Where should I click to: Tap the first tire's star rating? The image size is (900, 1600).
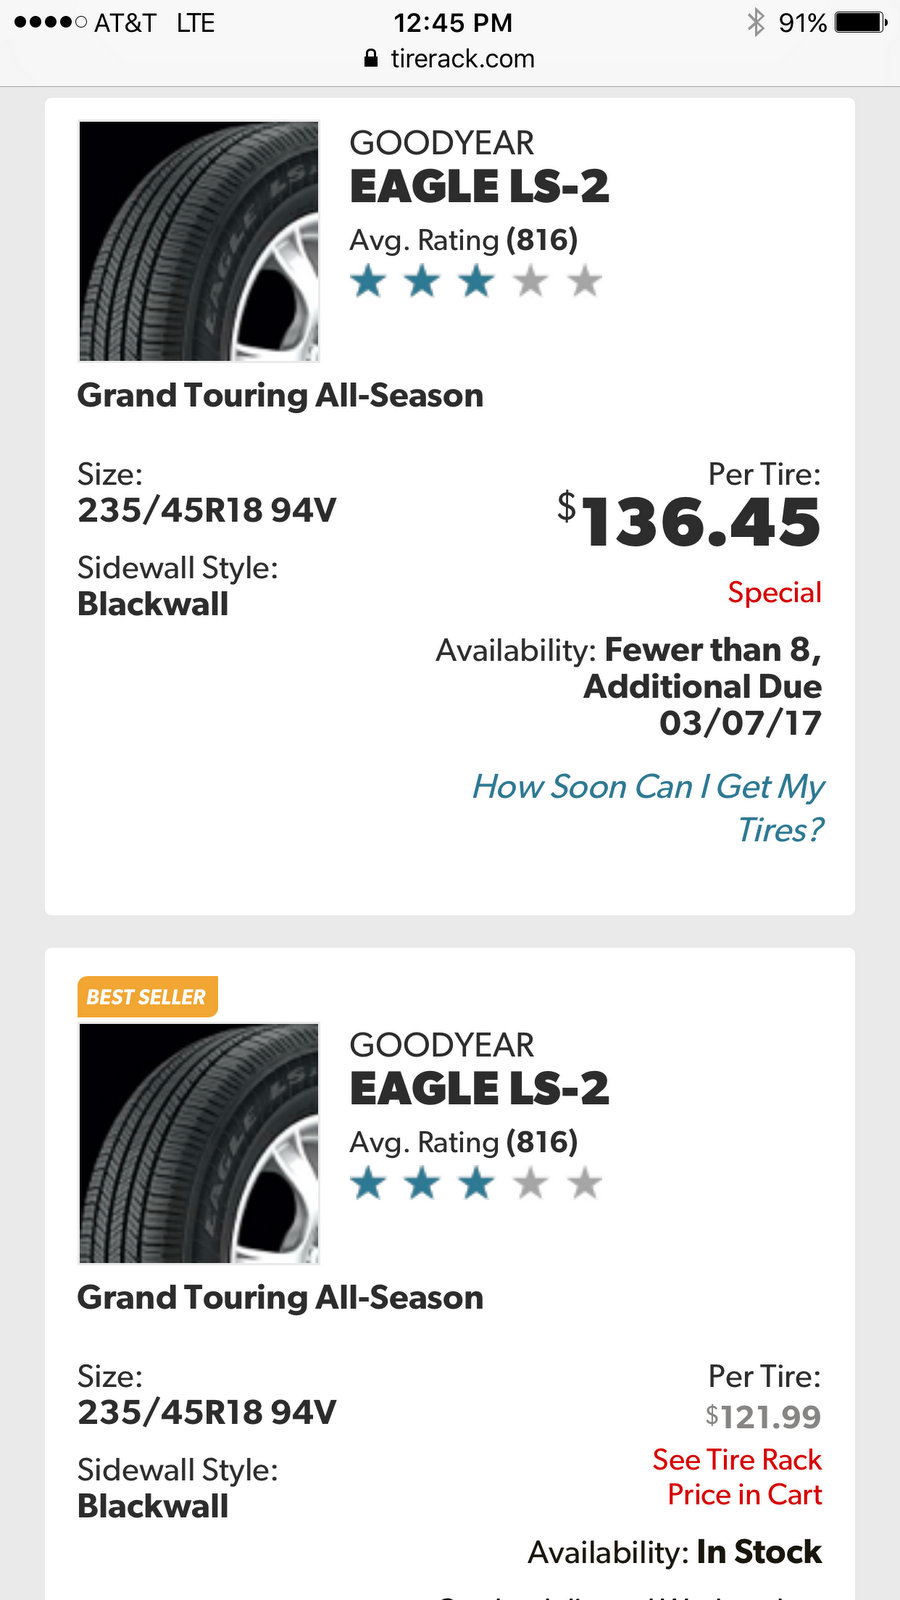(476, 282)
